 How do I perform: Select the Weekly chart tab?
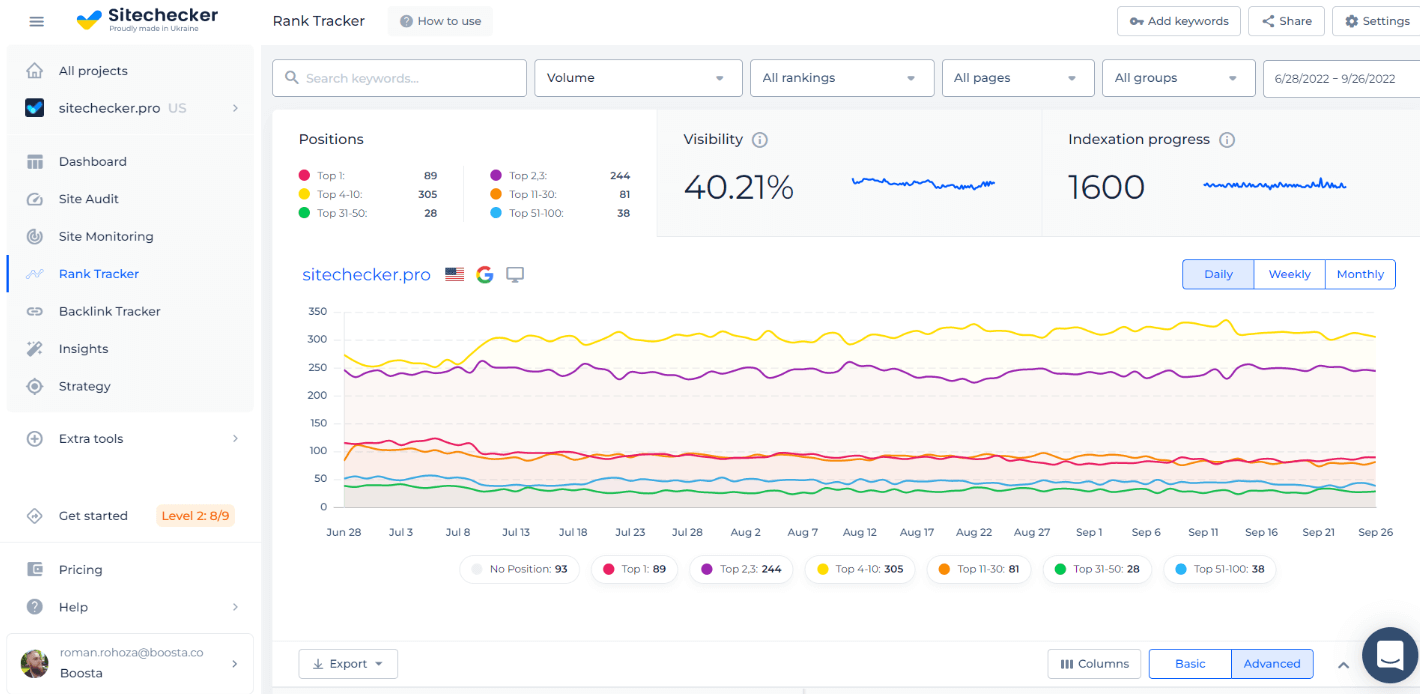[1289, 274]
